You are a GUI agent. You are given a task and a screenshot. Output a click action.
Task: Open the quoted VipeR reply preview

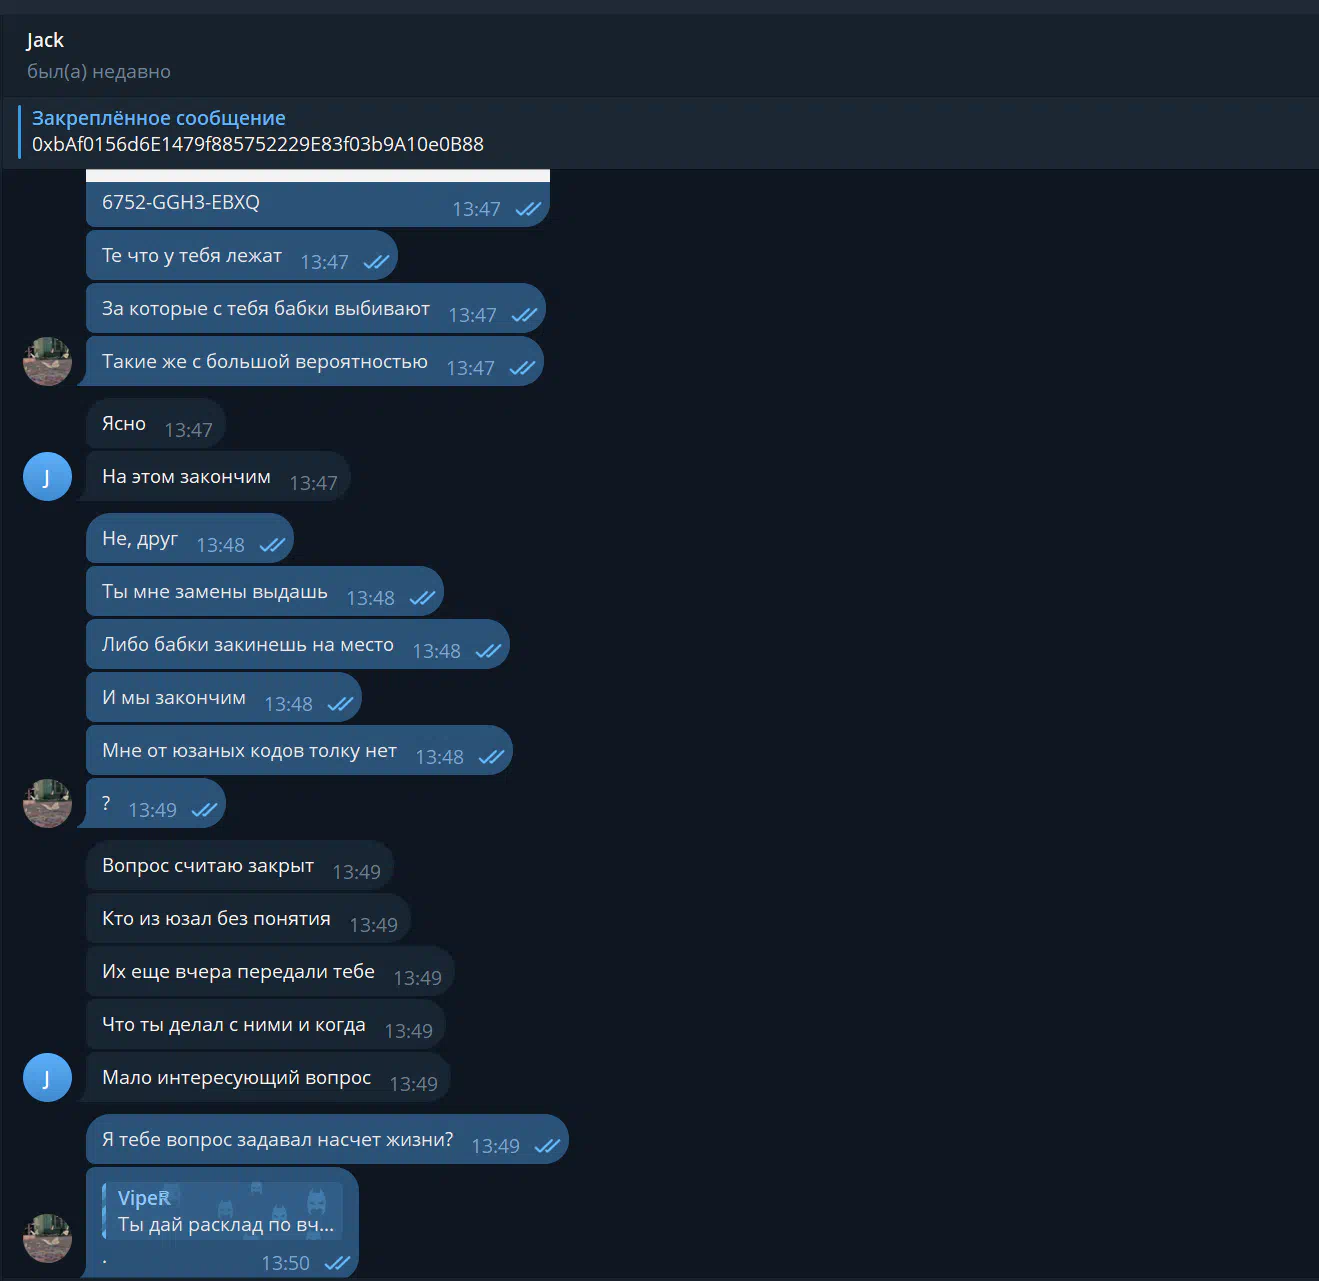223,1211
